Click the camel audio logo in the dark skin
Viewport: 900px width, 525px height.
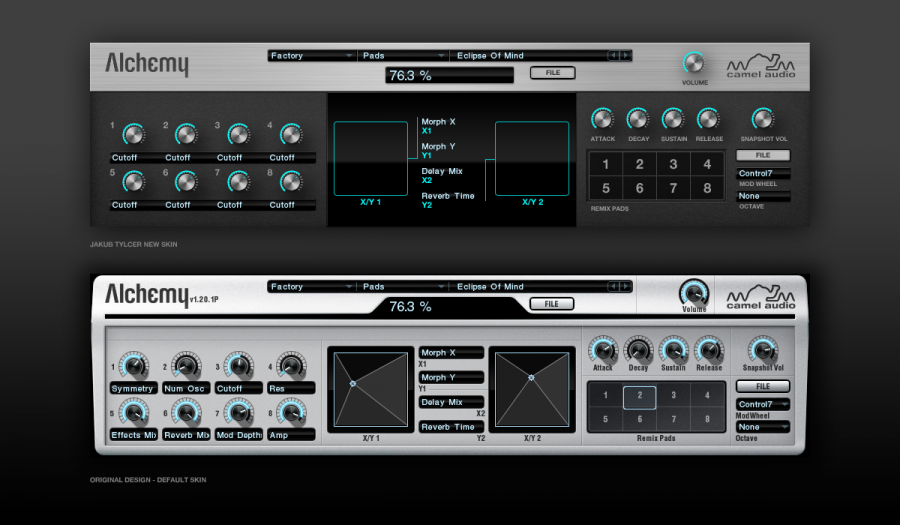[761, 66]
